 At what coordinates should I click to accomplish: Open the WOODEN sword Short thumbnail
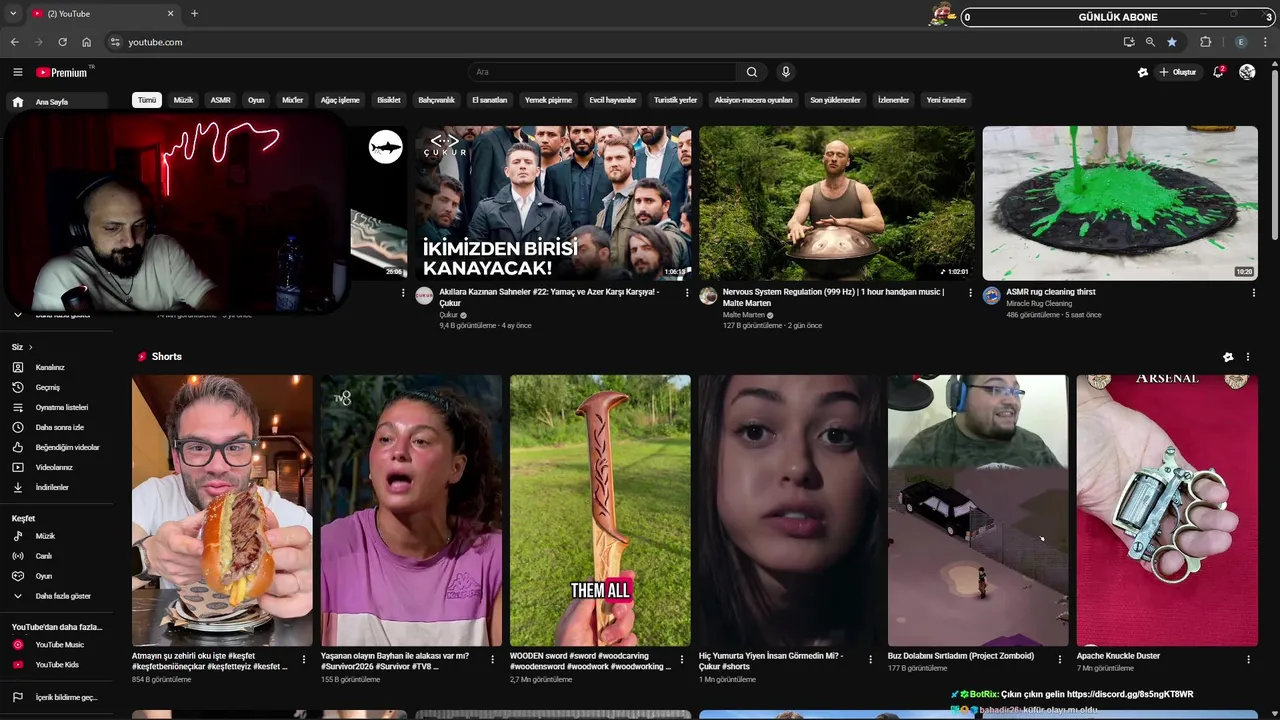pyautogui.click(x=600, y=510)
